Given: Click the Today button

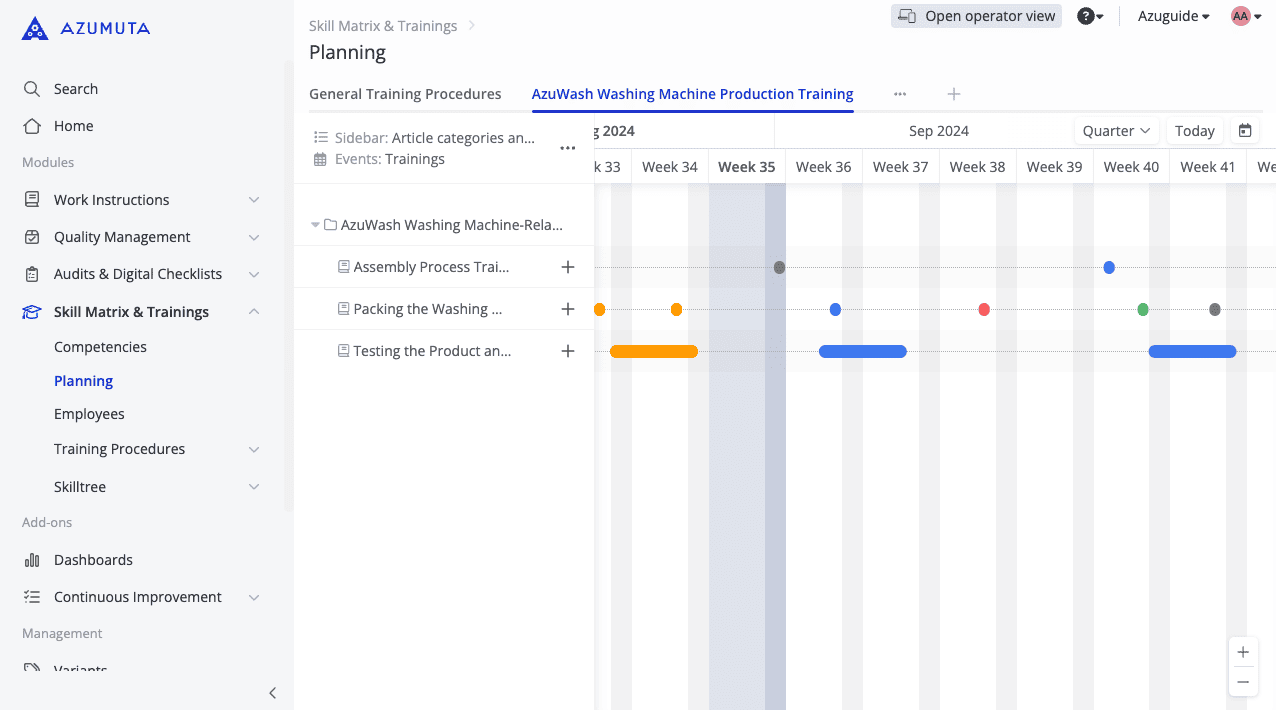Looking at the screenshot, I should [1194, 131].
